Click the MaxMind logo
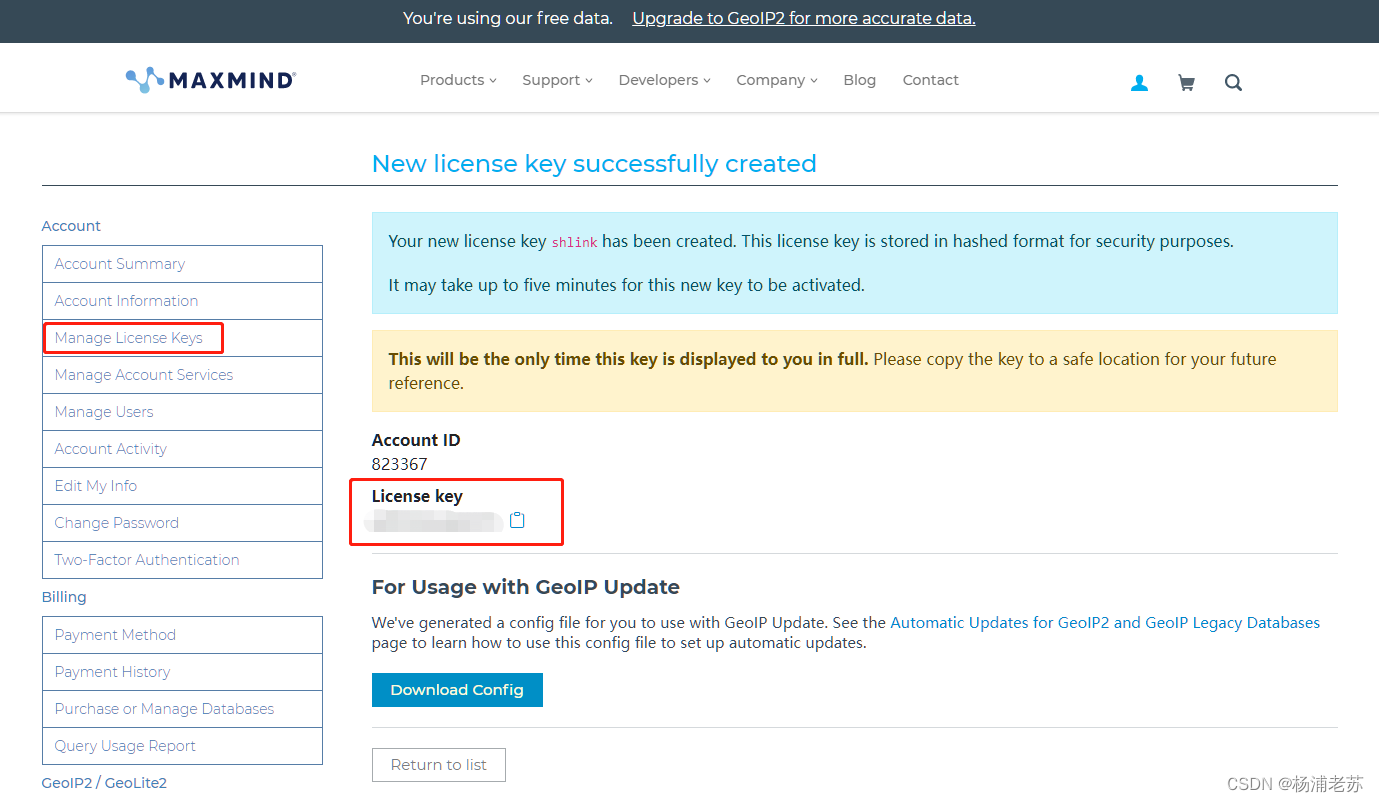The image size is (1379, 802). pos(210,80)
